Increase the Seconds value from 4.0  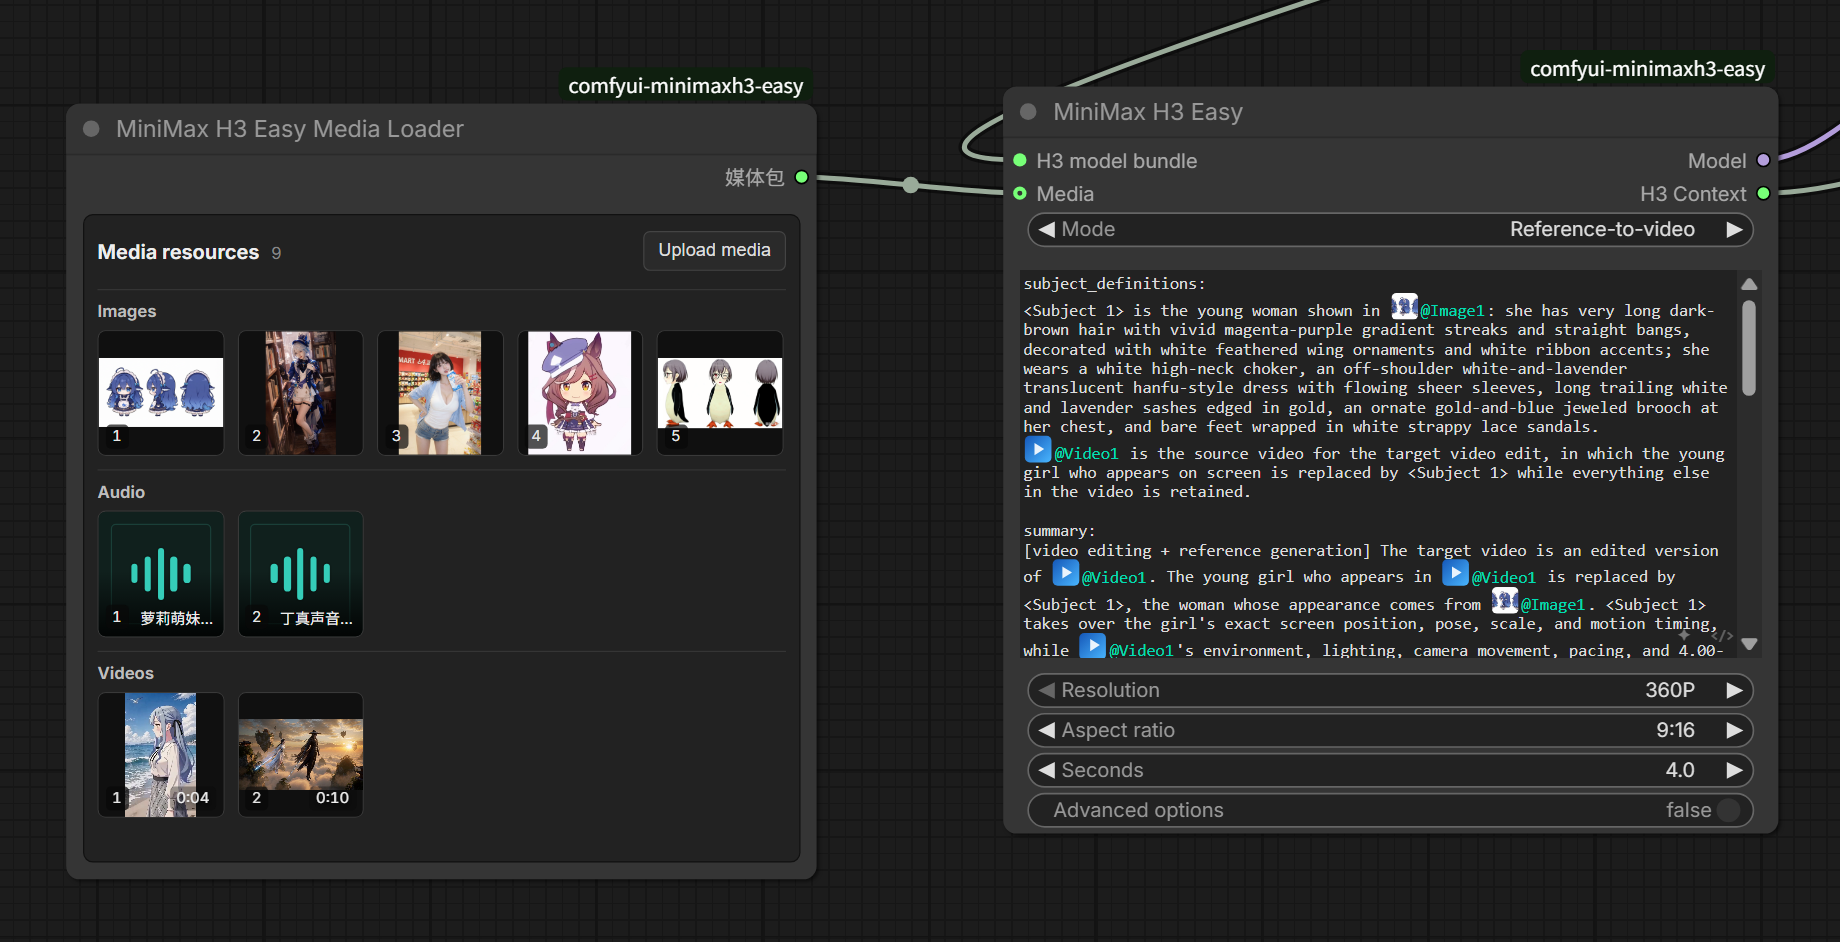tap(1734, 770)
